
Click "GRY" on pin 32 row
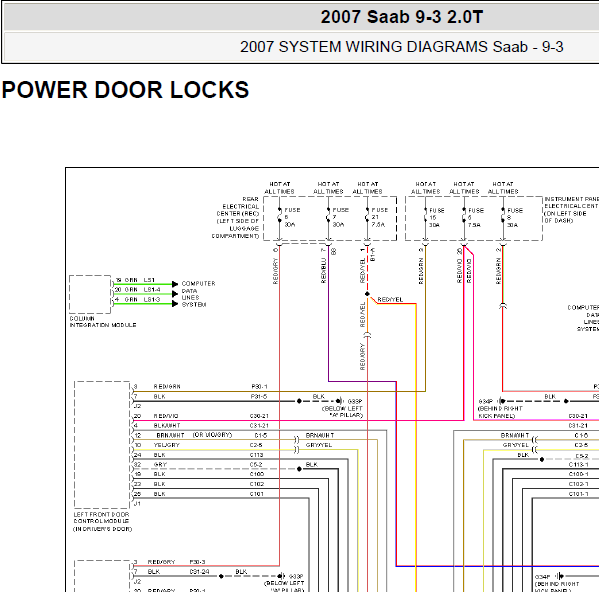[x=160, y=464]
